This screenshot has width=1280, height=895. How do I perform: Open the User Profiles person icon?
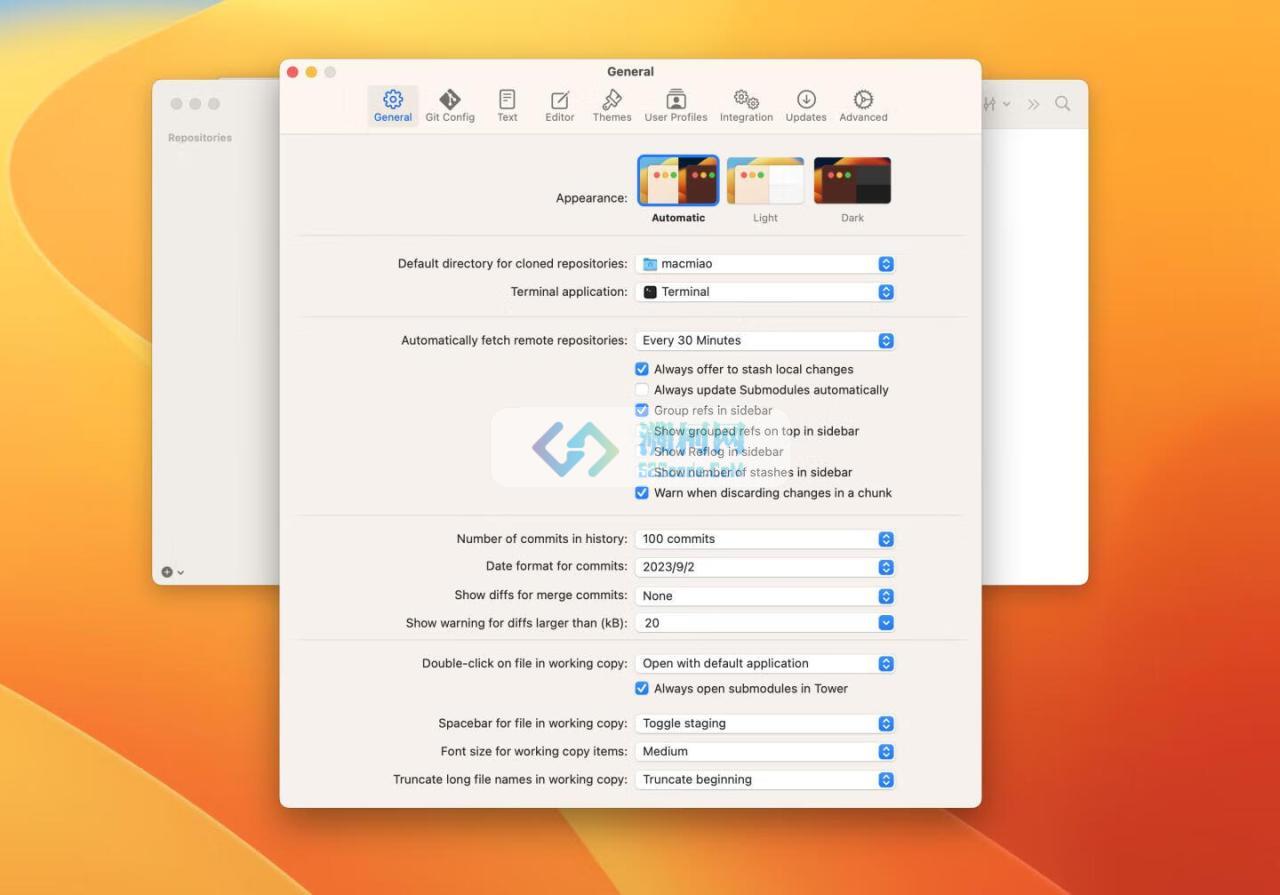[x=676, y=99]
